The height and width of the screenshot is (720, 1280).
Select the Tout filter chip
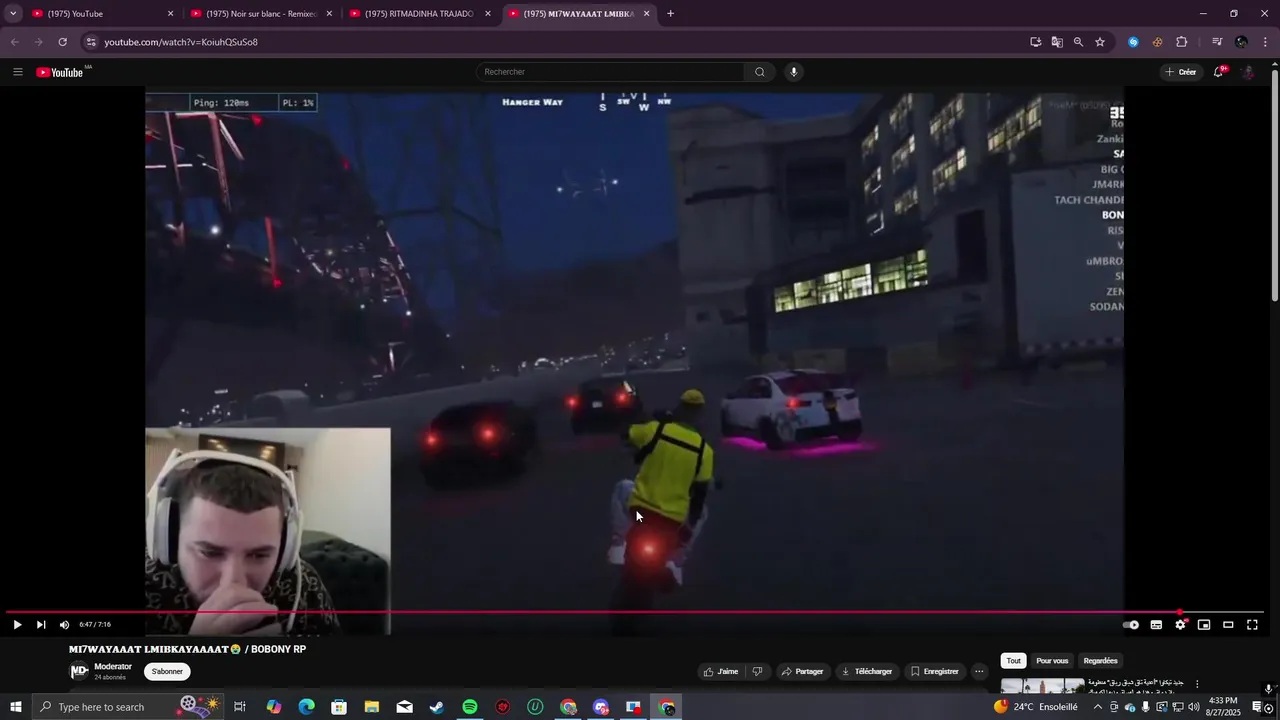[1014, 661]
